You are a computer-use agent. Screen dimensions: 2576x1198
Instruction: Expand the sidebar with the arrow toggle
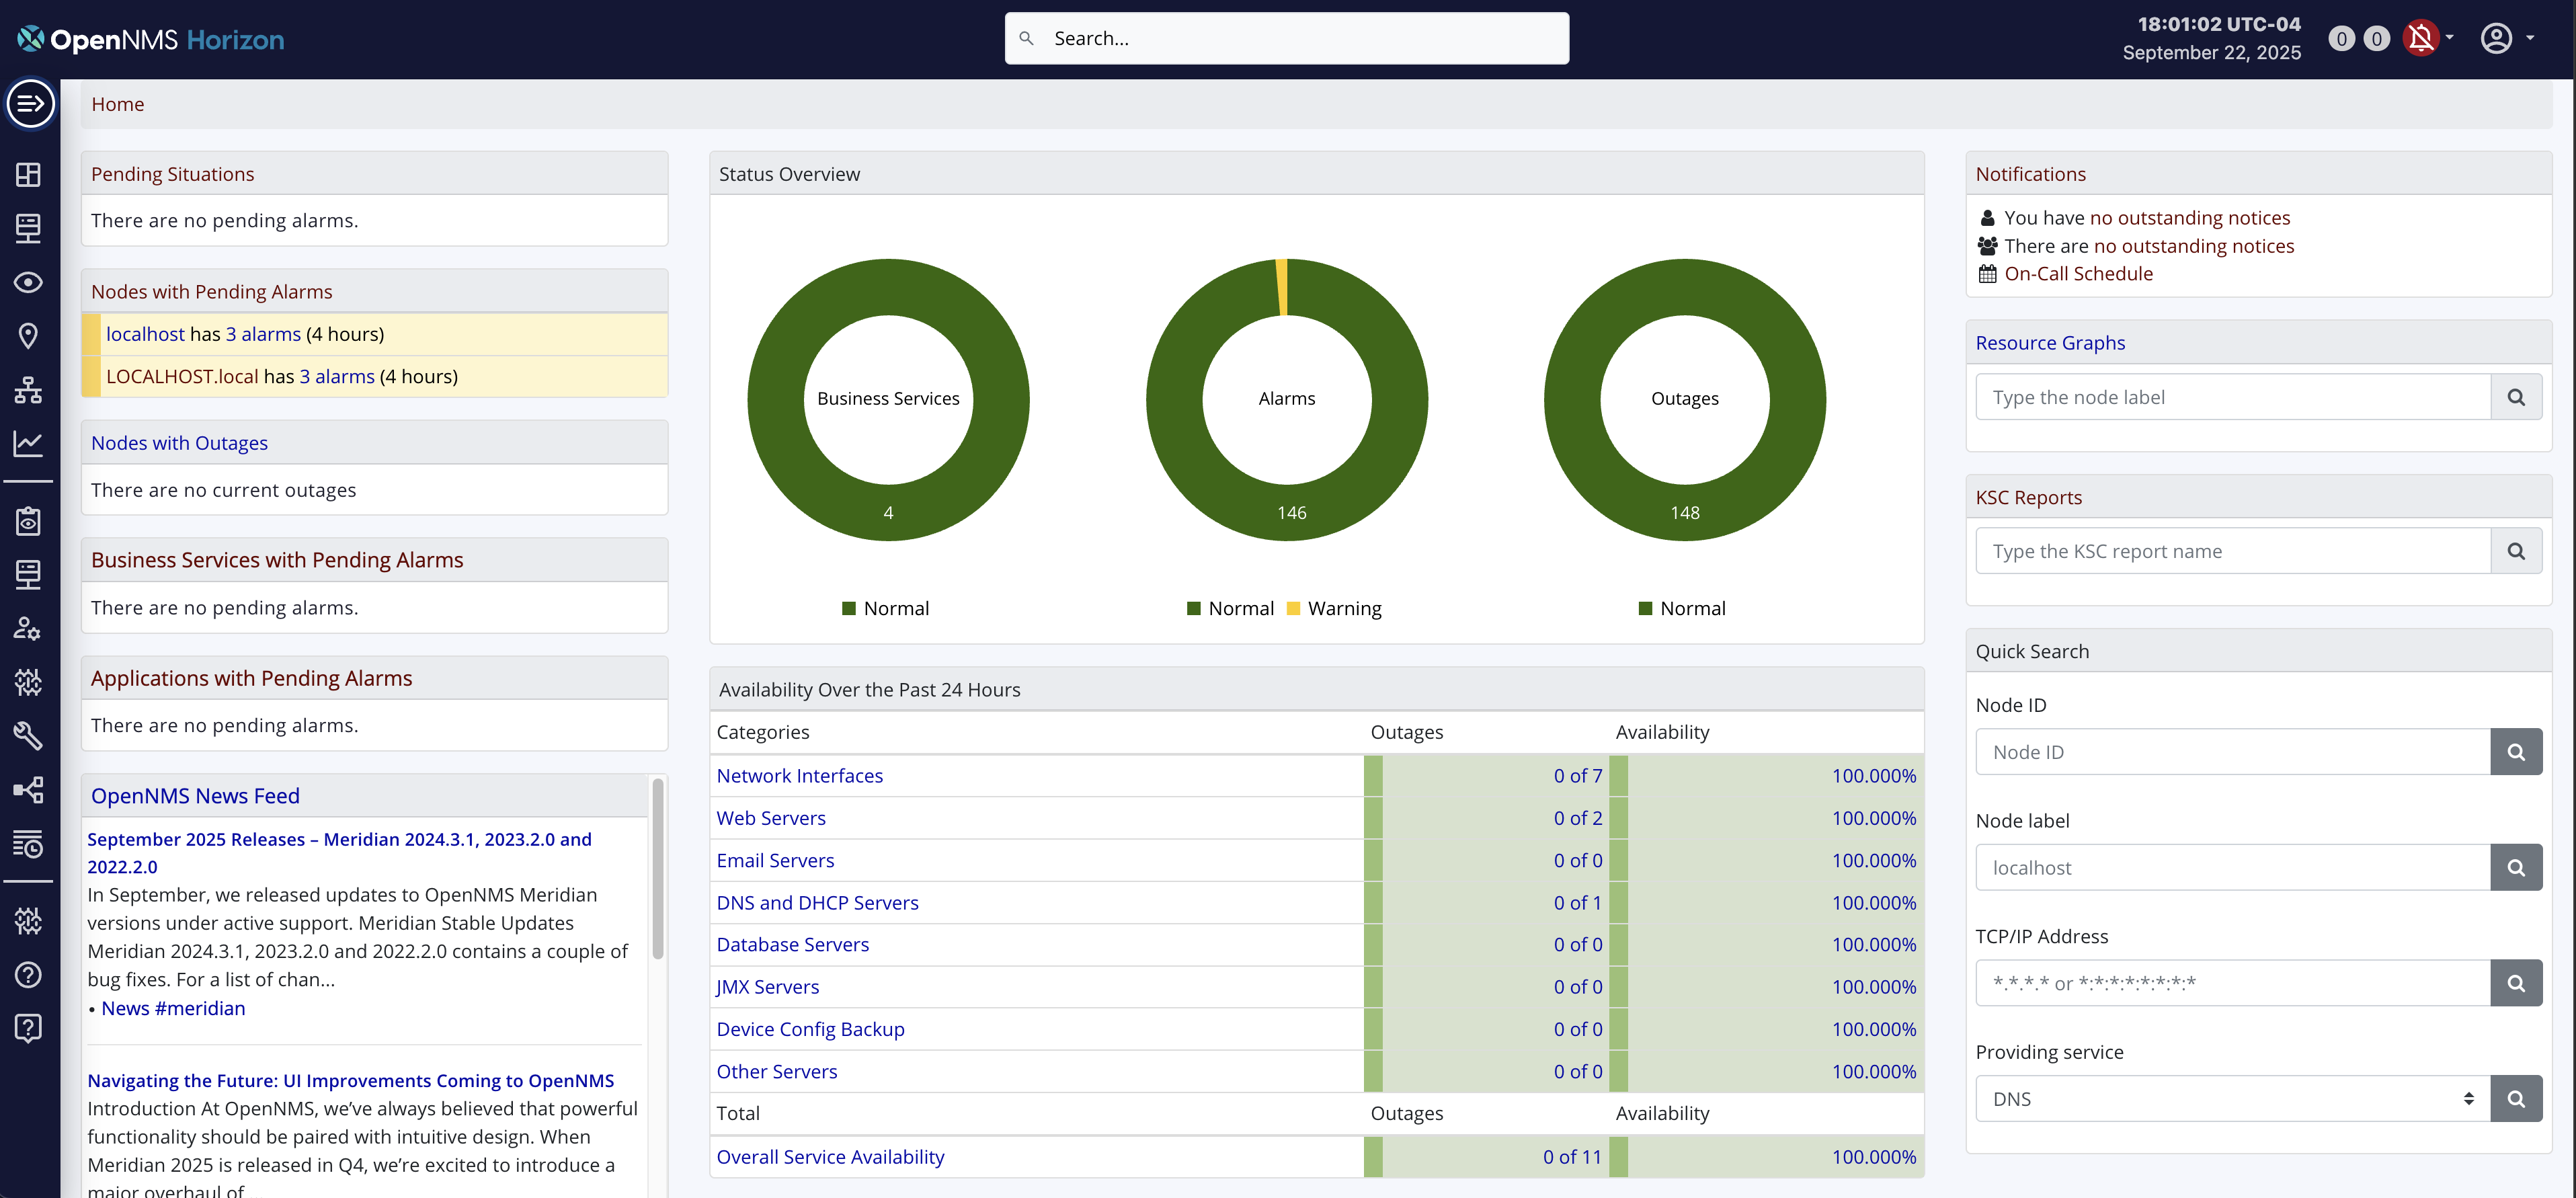click(x=31, y=103)
